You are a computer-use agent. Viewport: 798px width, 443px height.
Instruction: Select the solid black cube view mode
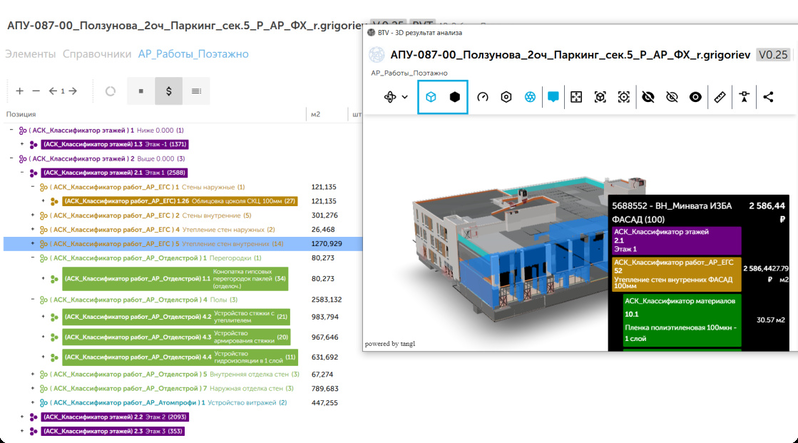tap(455, 97)
